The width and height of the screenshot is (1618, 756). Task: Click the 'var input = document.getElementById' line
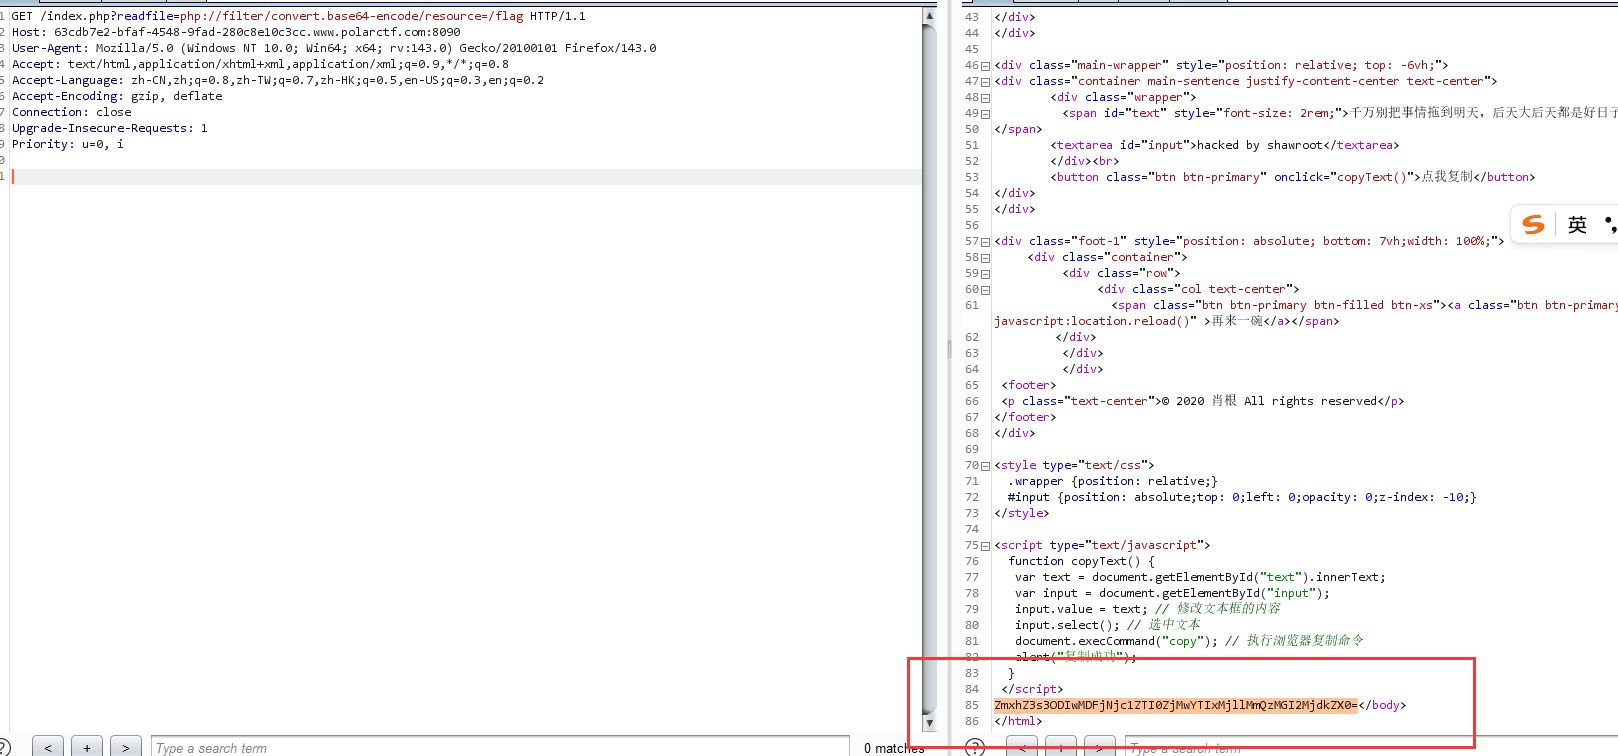click(1172, 593)
